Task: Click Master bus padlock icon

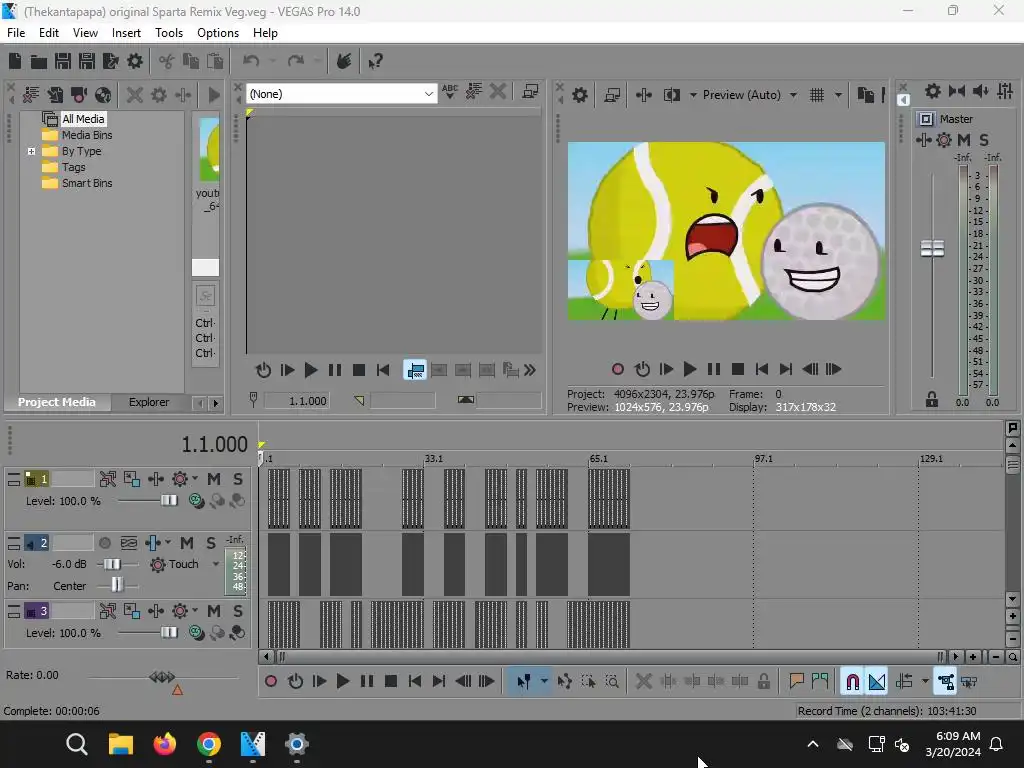Action: pyautogui.click(x=932, y=400)
